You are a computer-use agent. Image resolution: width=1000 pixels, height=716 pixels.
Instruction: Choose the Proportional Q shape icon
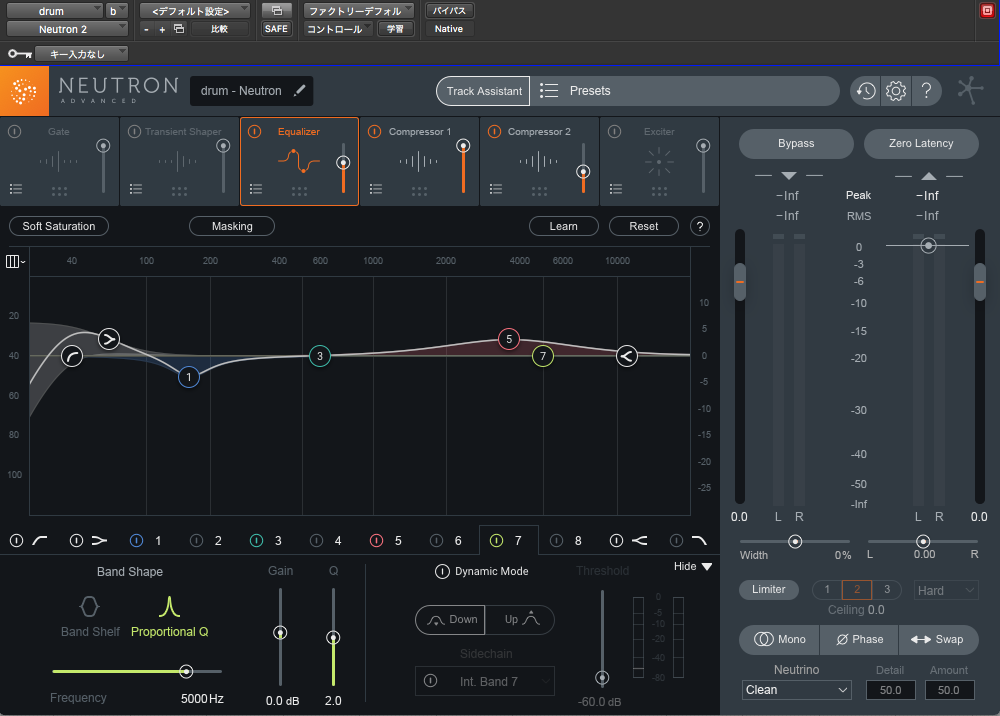click(x=169, y=606)
